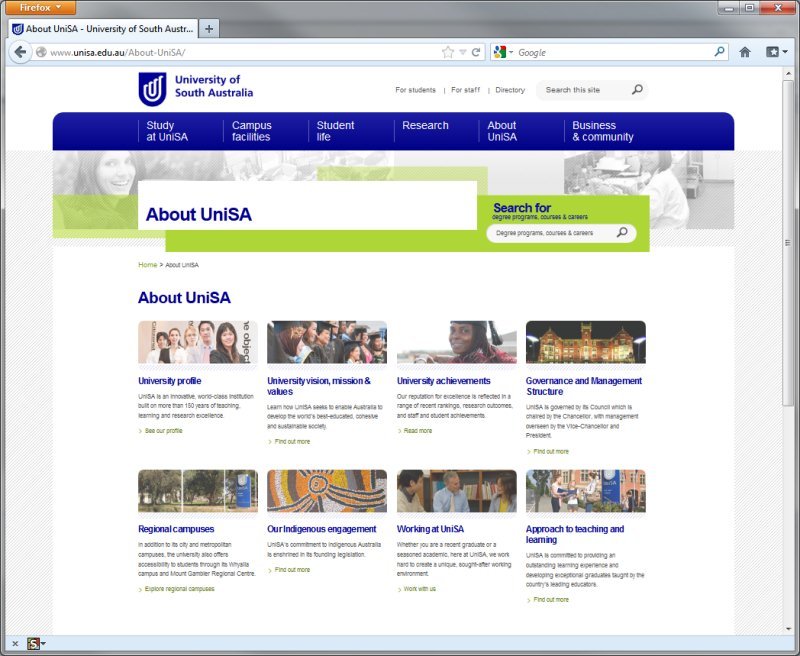Open University profile heading link

[169, 381]
